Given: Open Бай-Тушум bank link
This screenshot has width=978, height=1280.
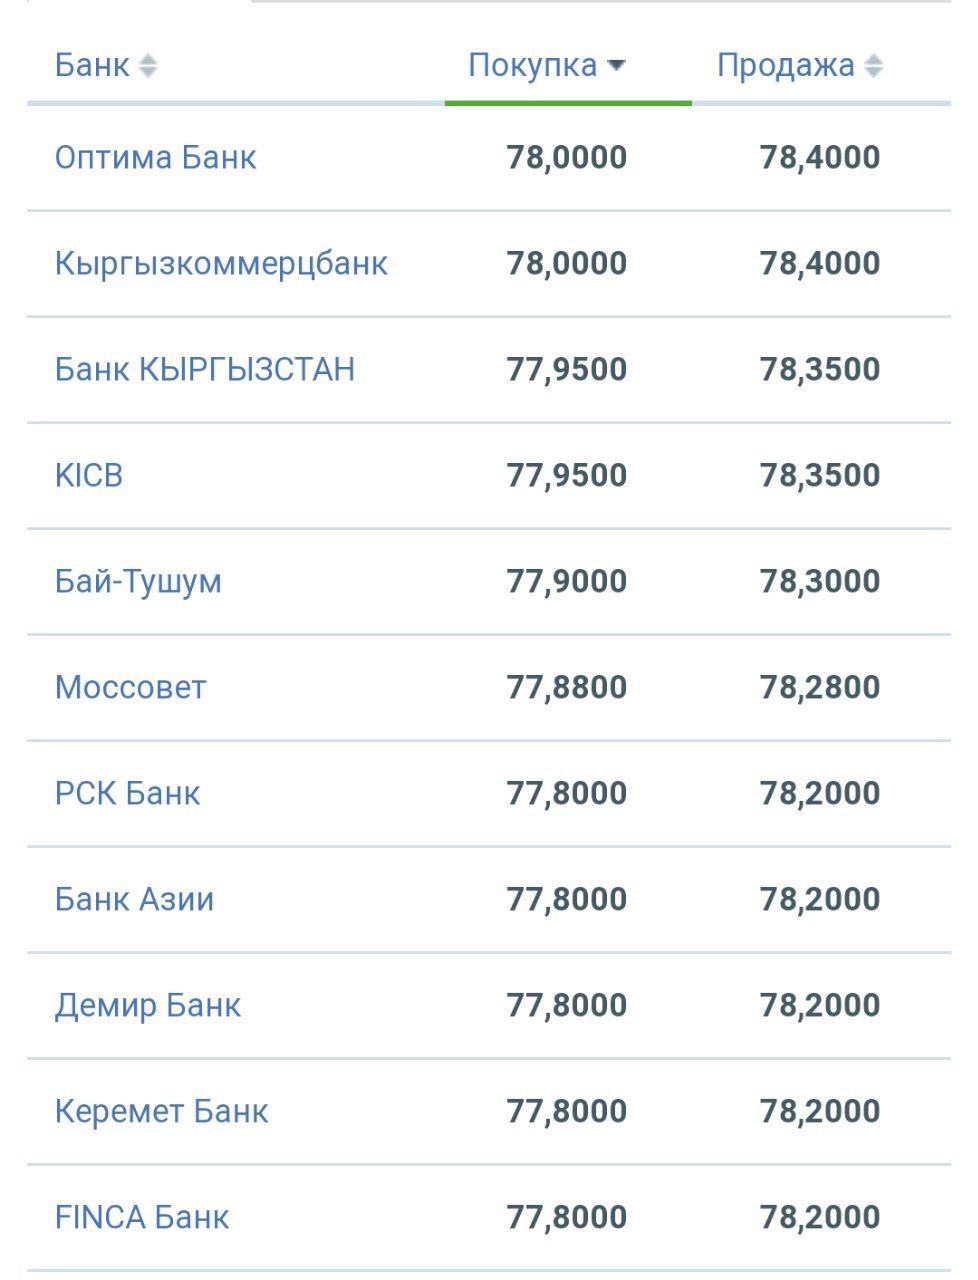Looking at the screenshot, I should pyautogui.click(x=138, y=582).
